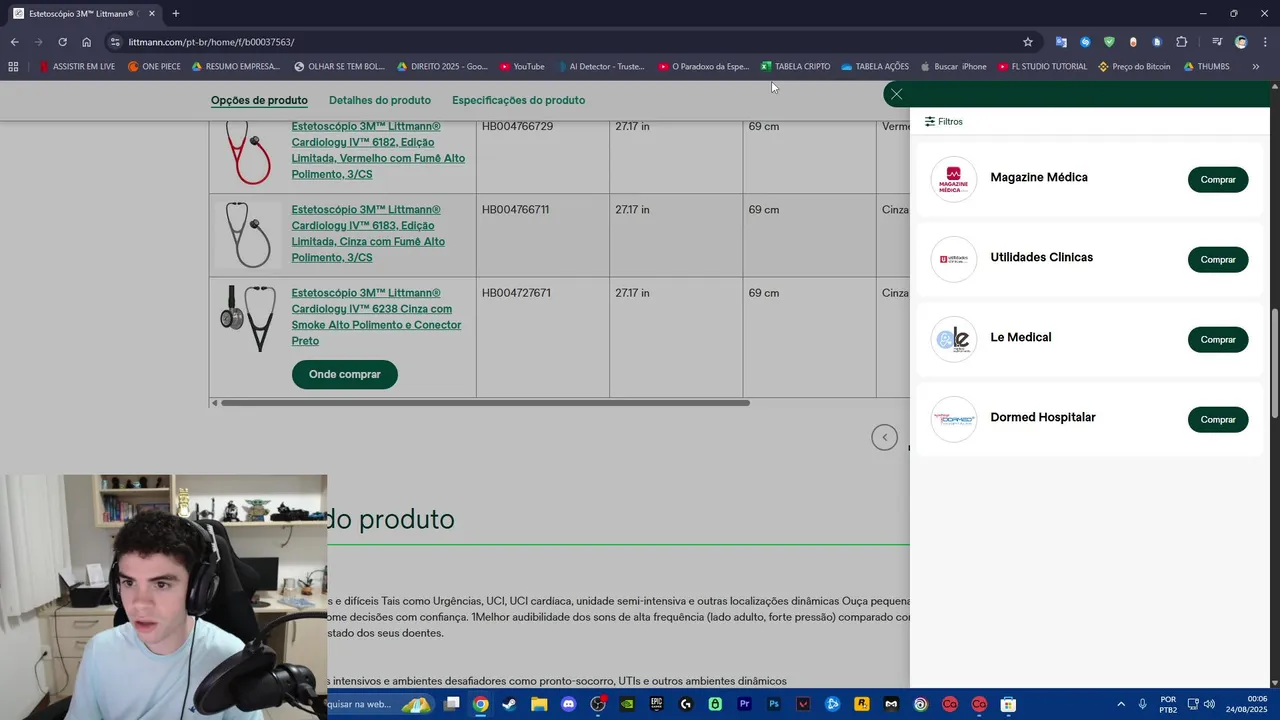
Task: Show hidden system tray icons
Action: 1120,704
